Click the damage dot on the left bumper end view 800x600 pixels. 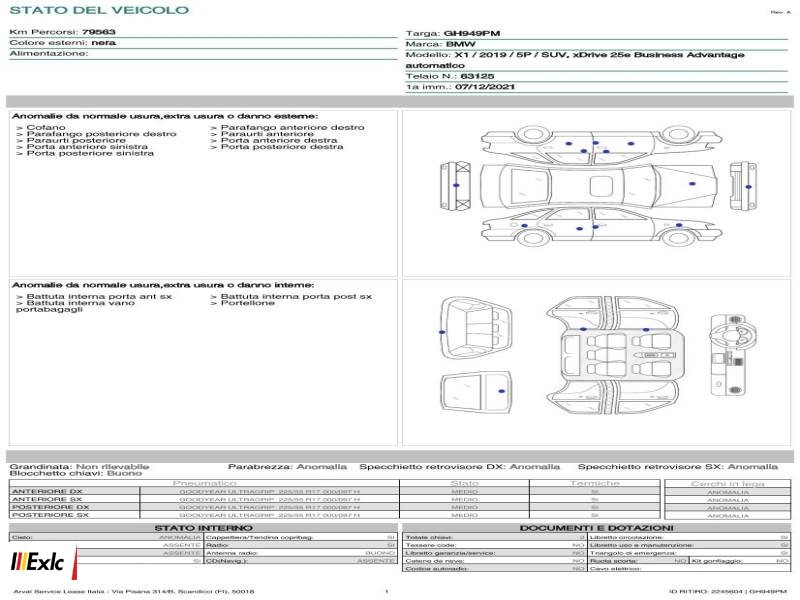[x=456, y=185]
